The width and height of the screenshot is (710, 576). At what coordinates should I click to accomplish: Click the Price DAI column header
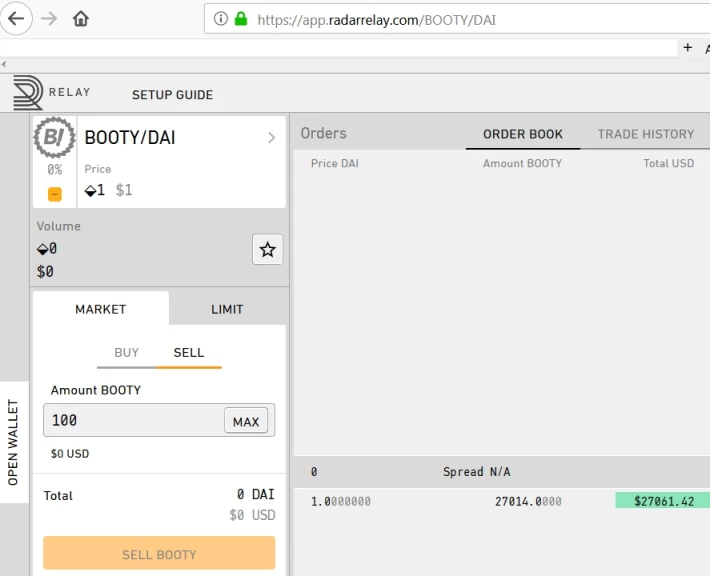(335, 163)
